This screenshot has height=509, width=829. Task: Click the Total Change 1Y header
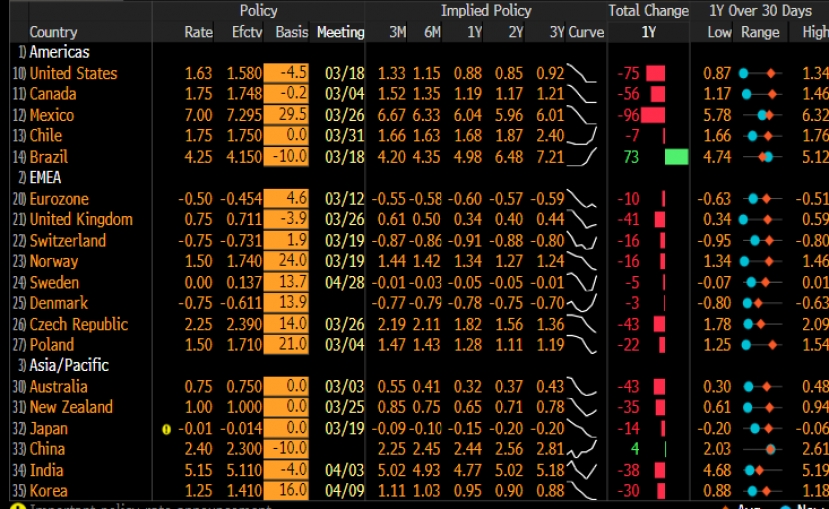point(649,32)
